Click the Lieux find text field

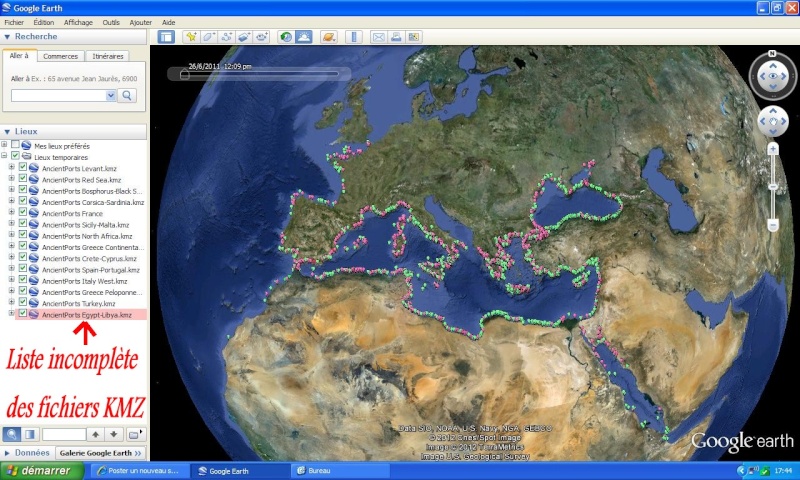[64, 435]
